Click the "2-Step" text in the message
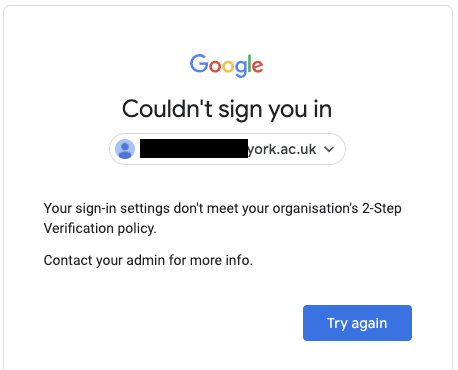 [382, 209]
